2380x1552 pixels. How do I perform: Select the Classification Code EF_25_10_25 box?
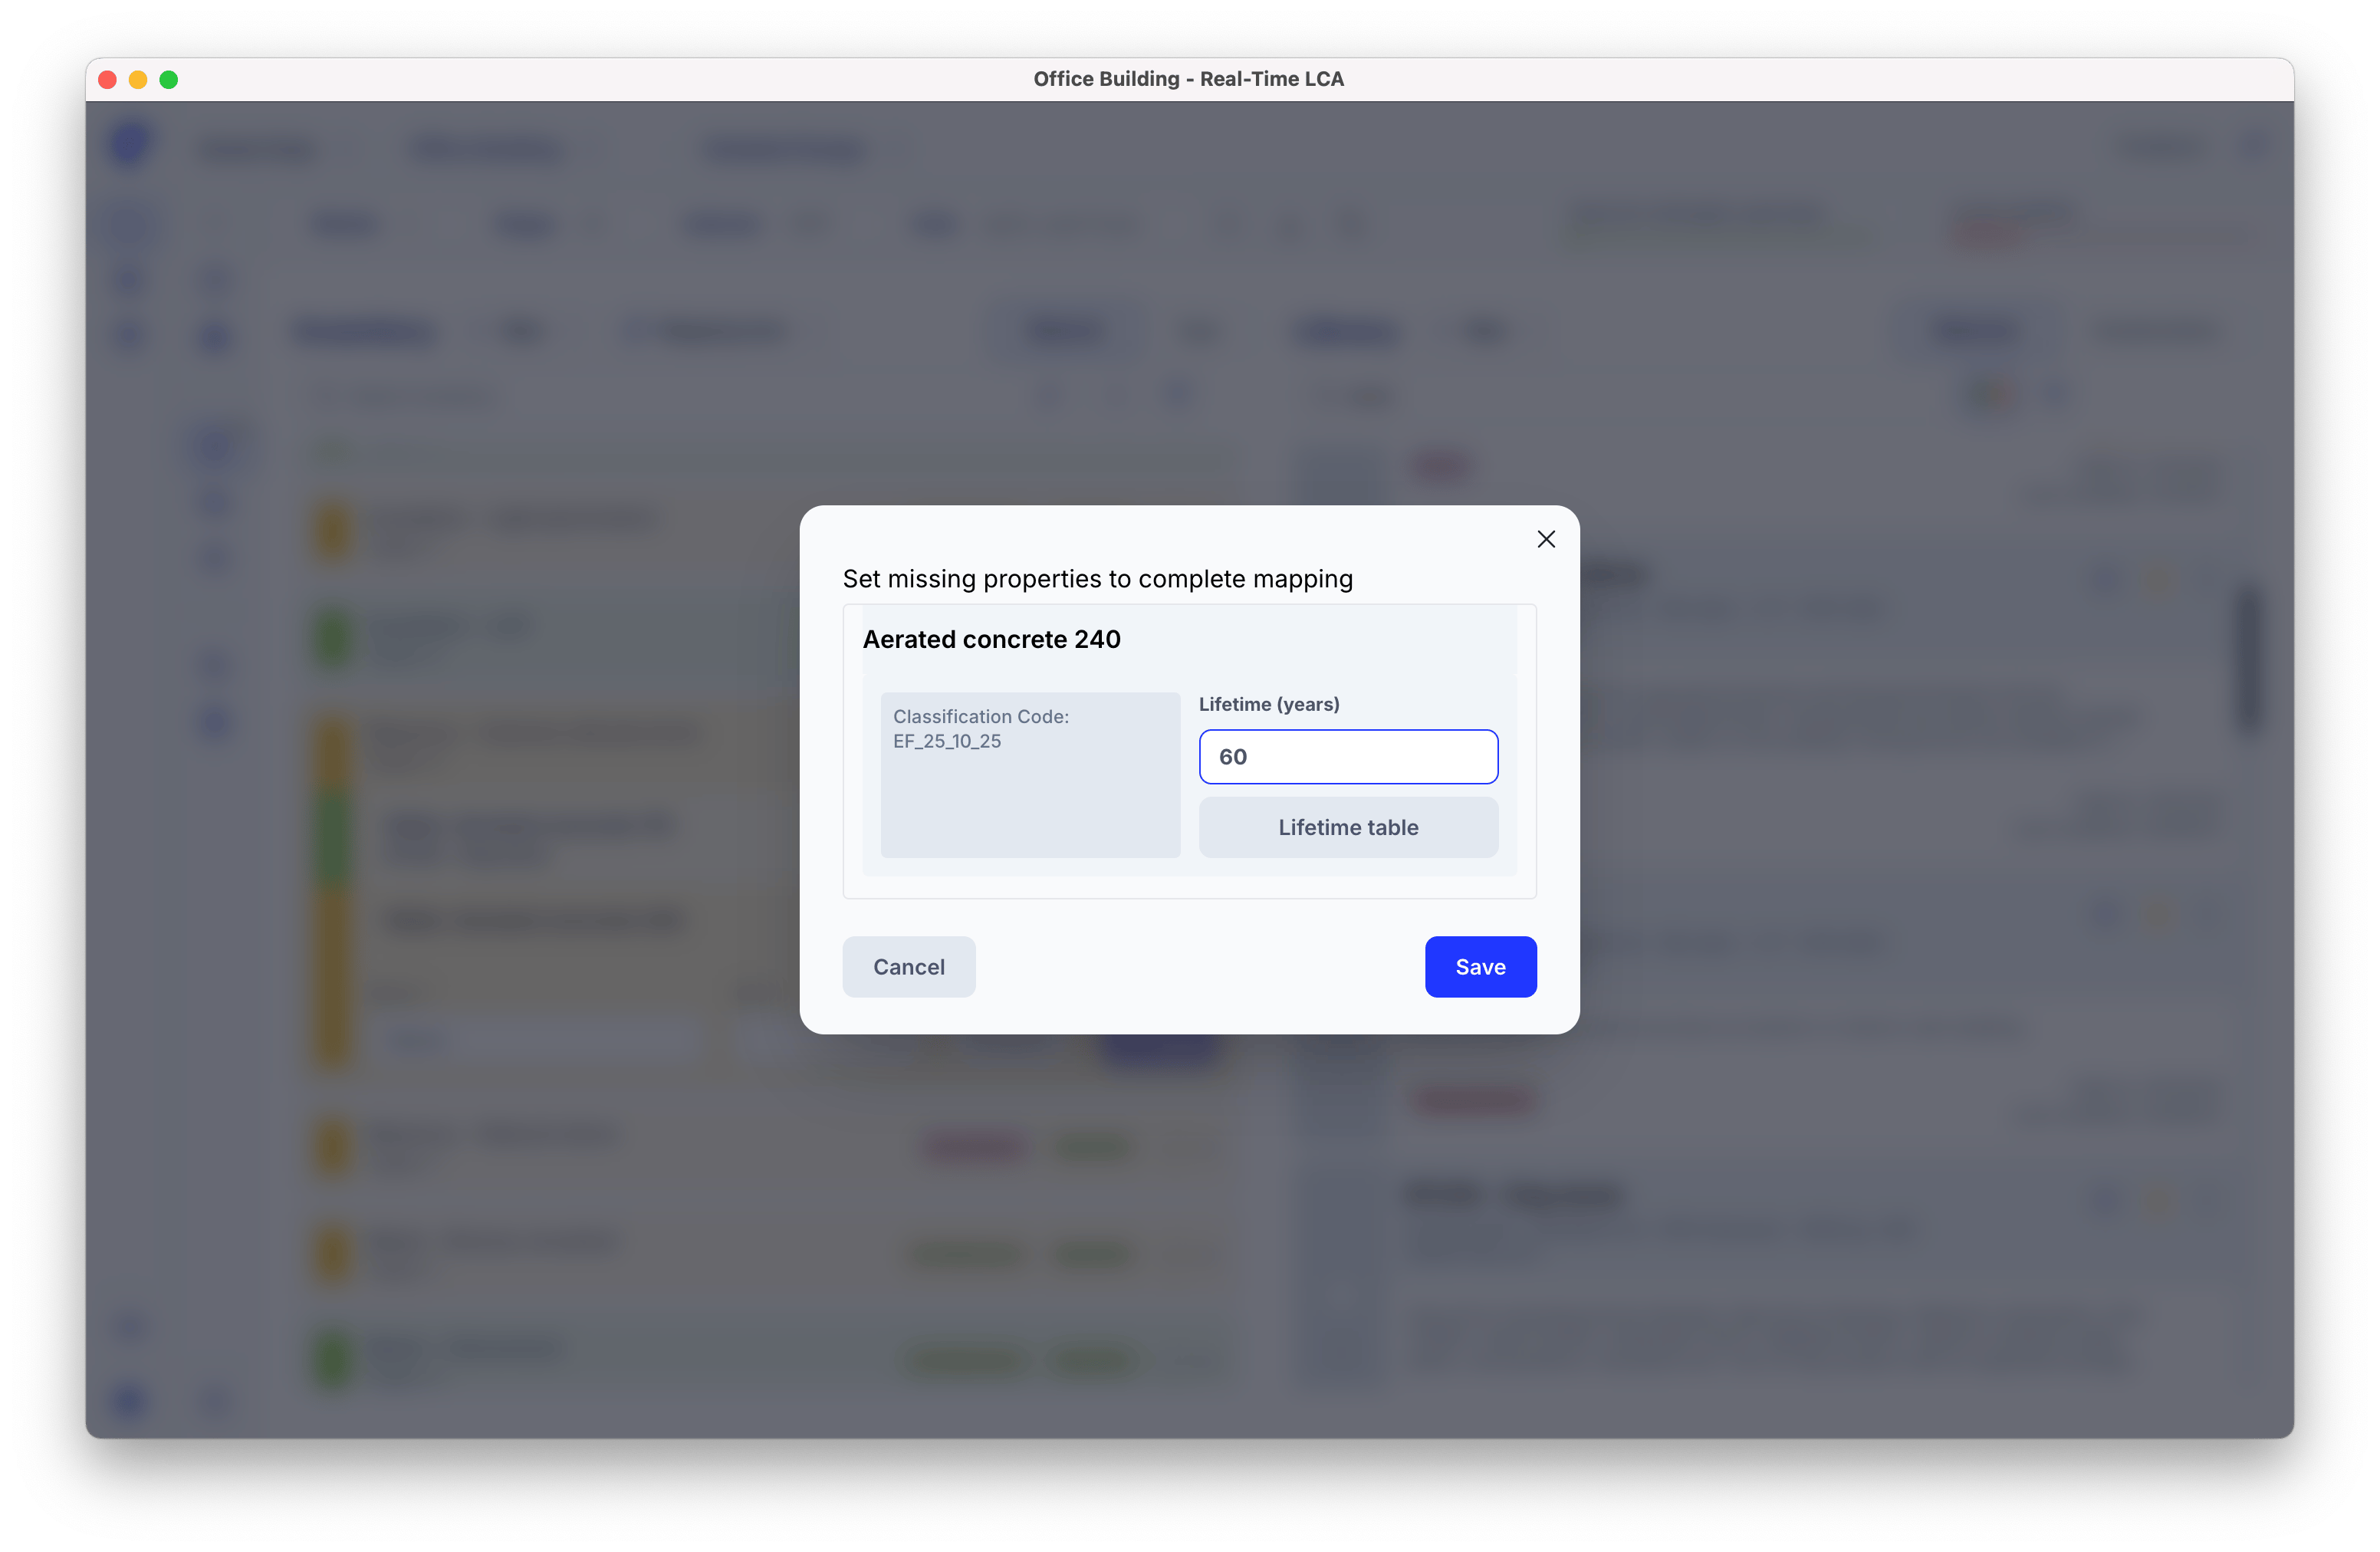[1030, 775]
